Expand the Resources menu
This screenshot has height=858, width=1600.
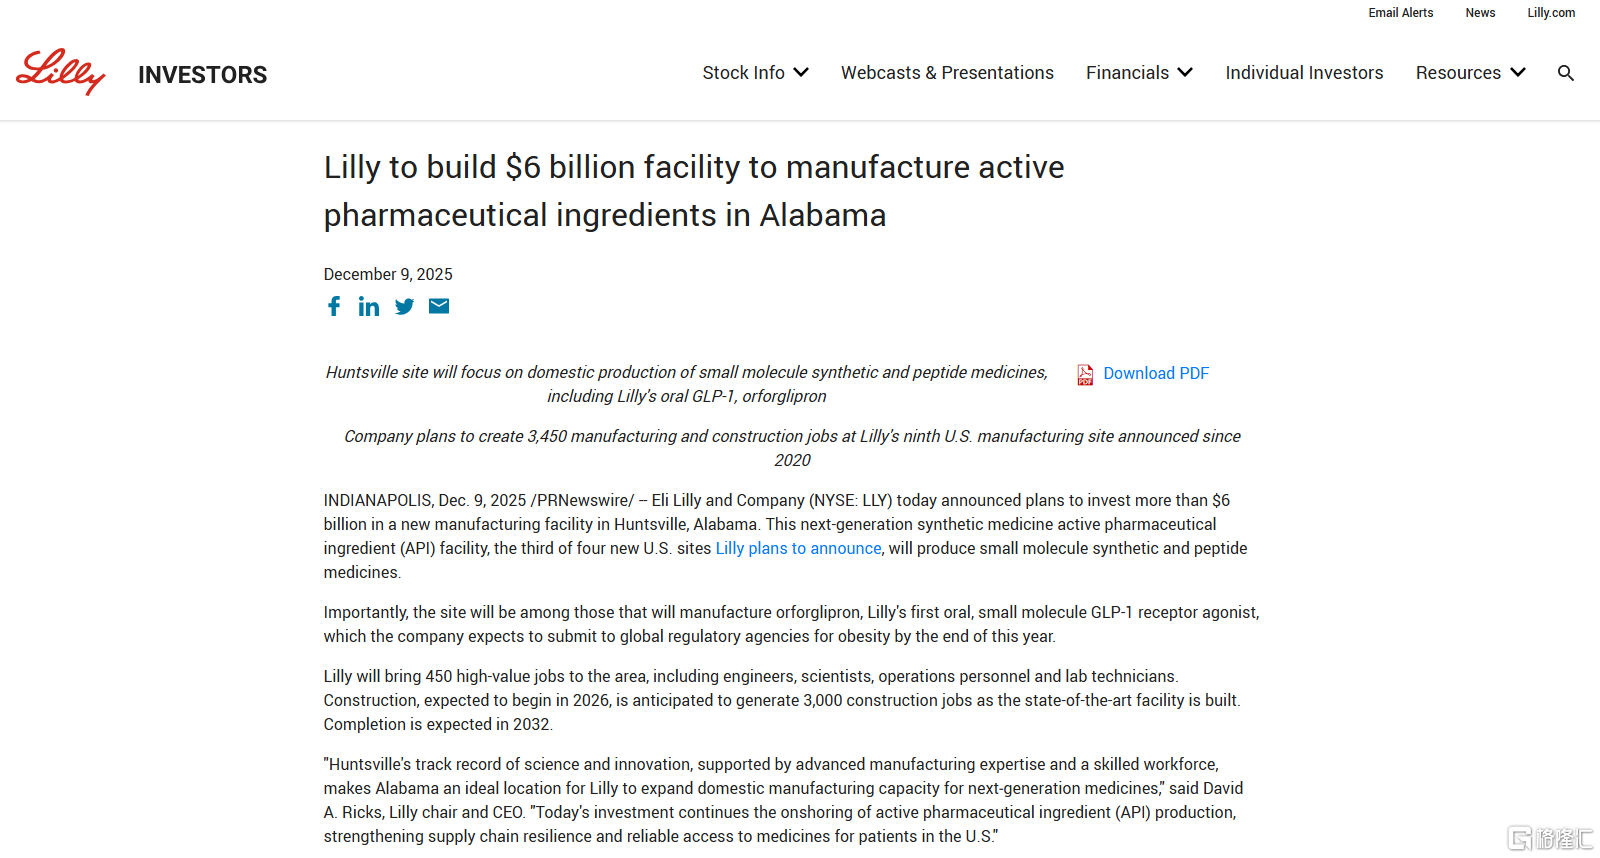1470,73
